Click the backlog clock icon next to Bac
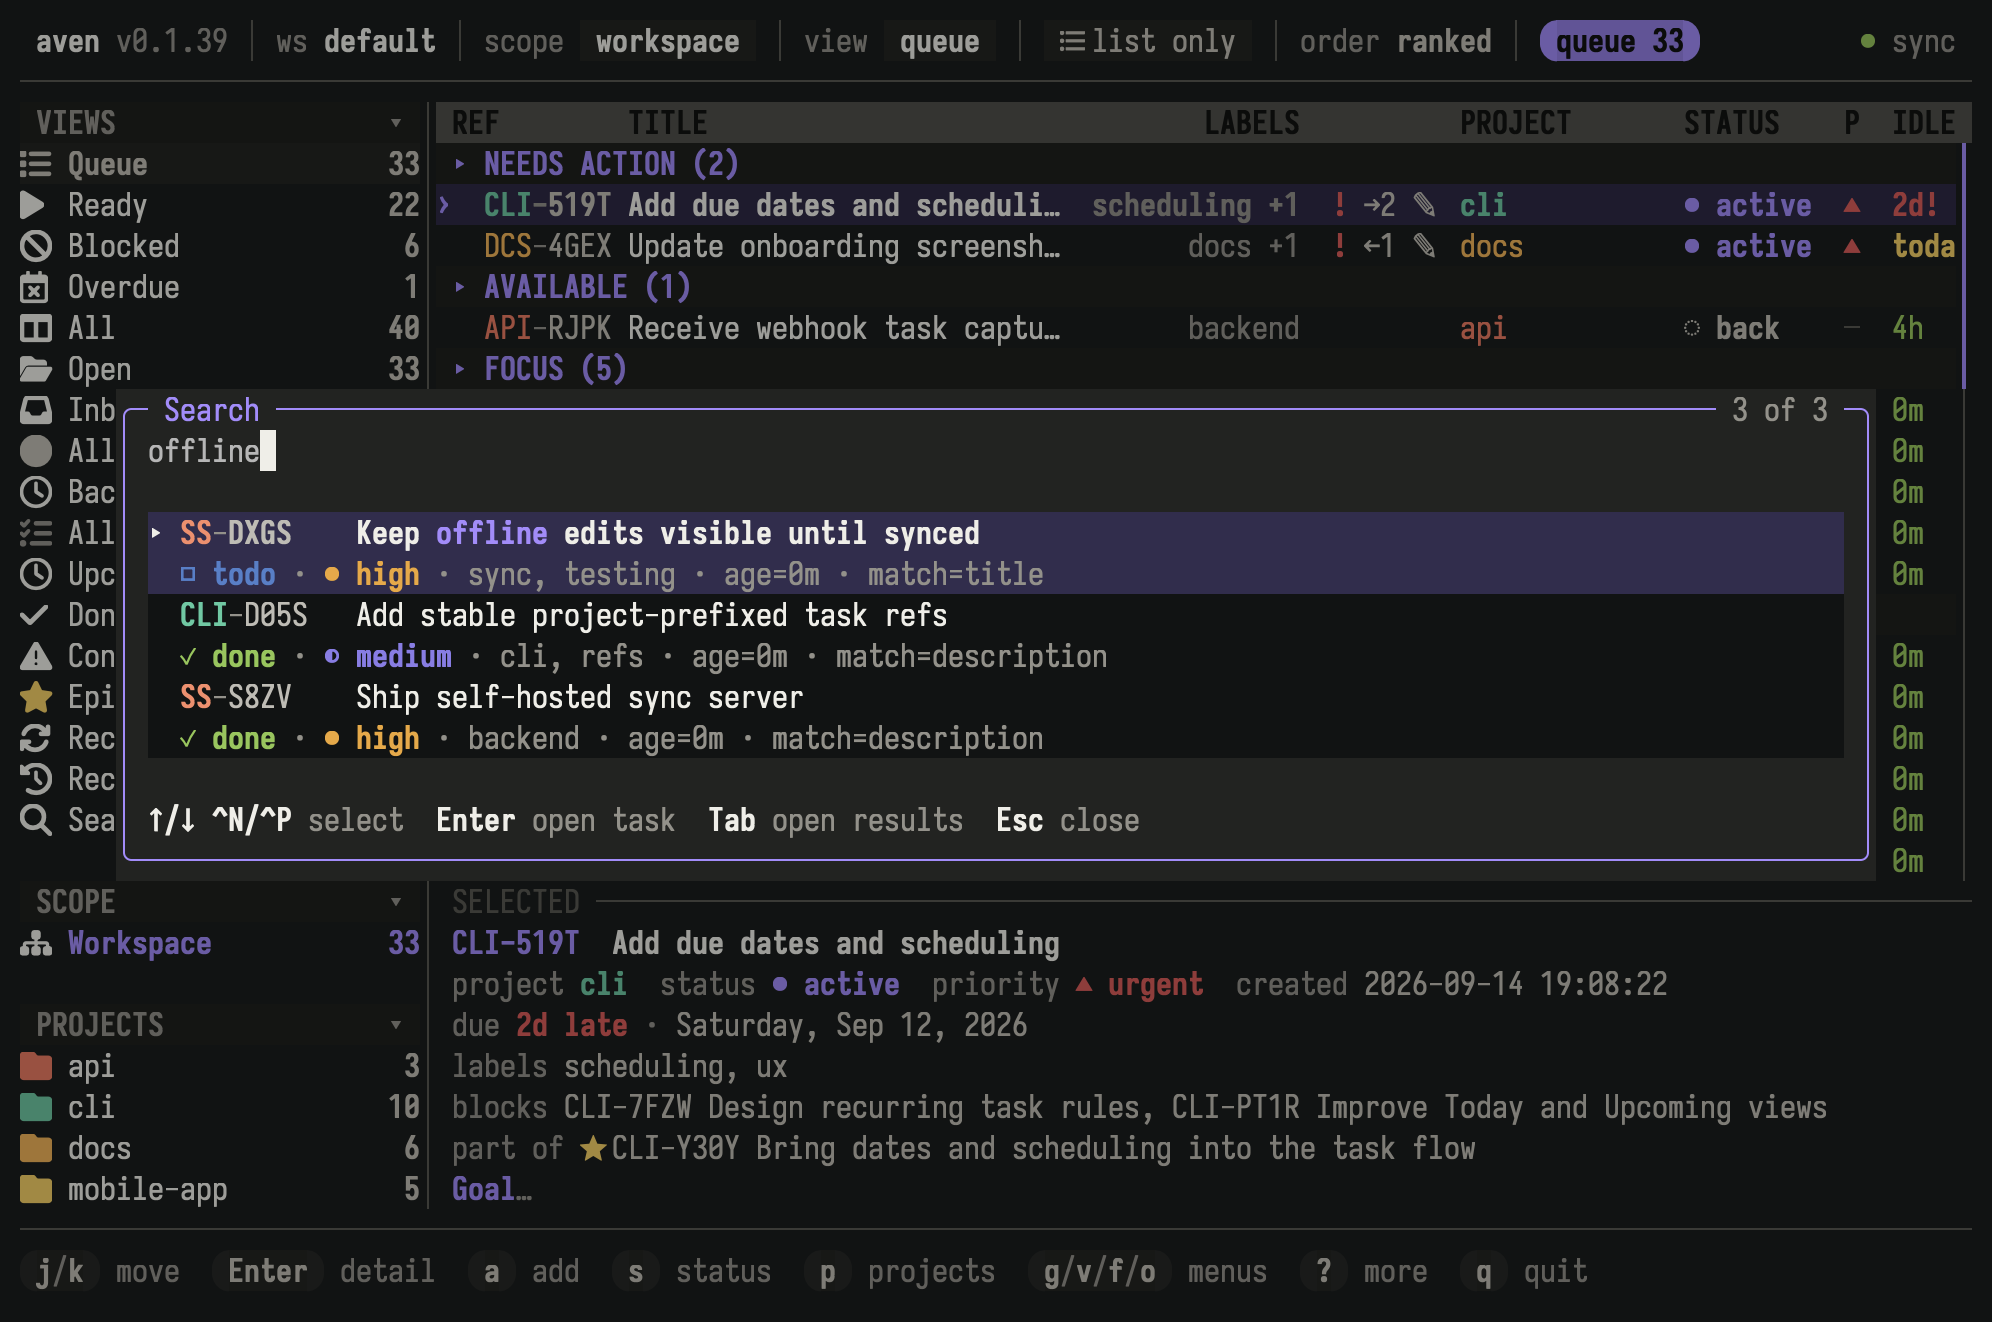 point(35,492)
